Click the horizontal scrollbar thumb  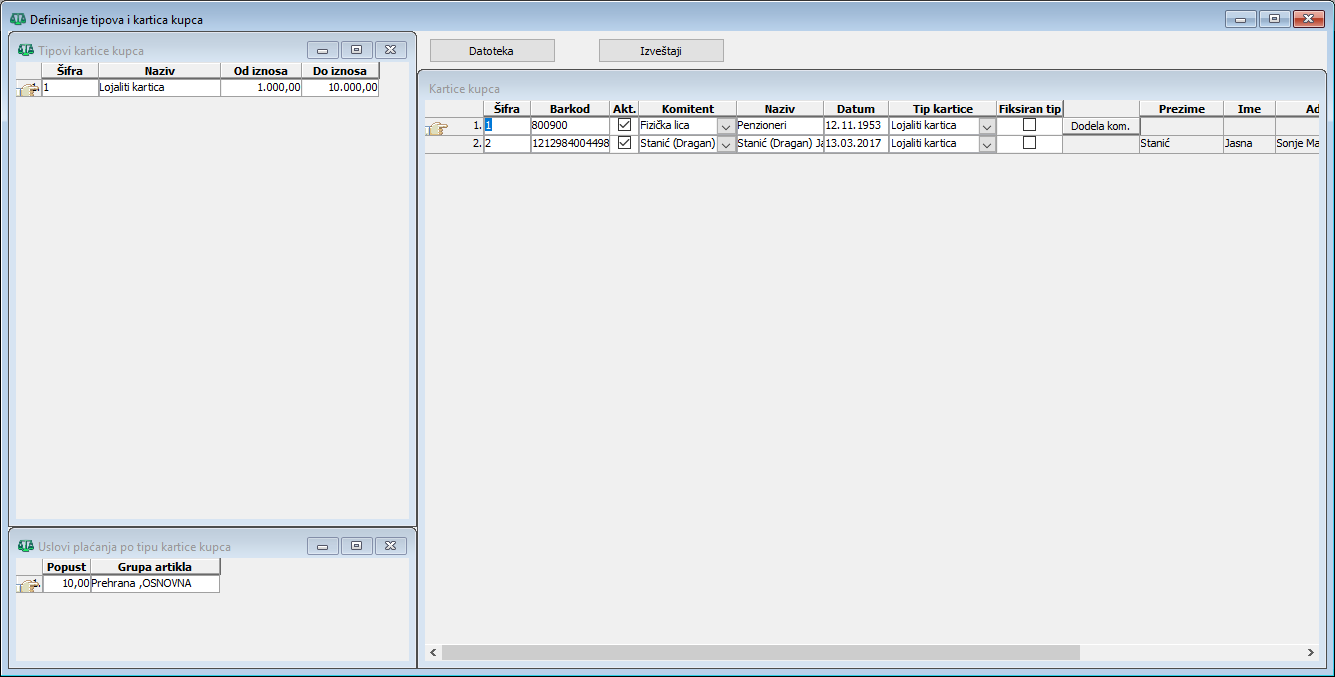click(x=761, y=653)
